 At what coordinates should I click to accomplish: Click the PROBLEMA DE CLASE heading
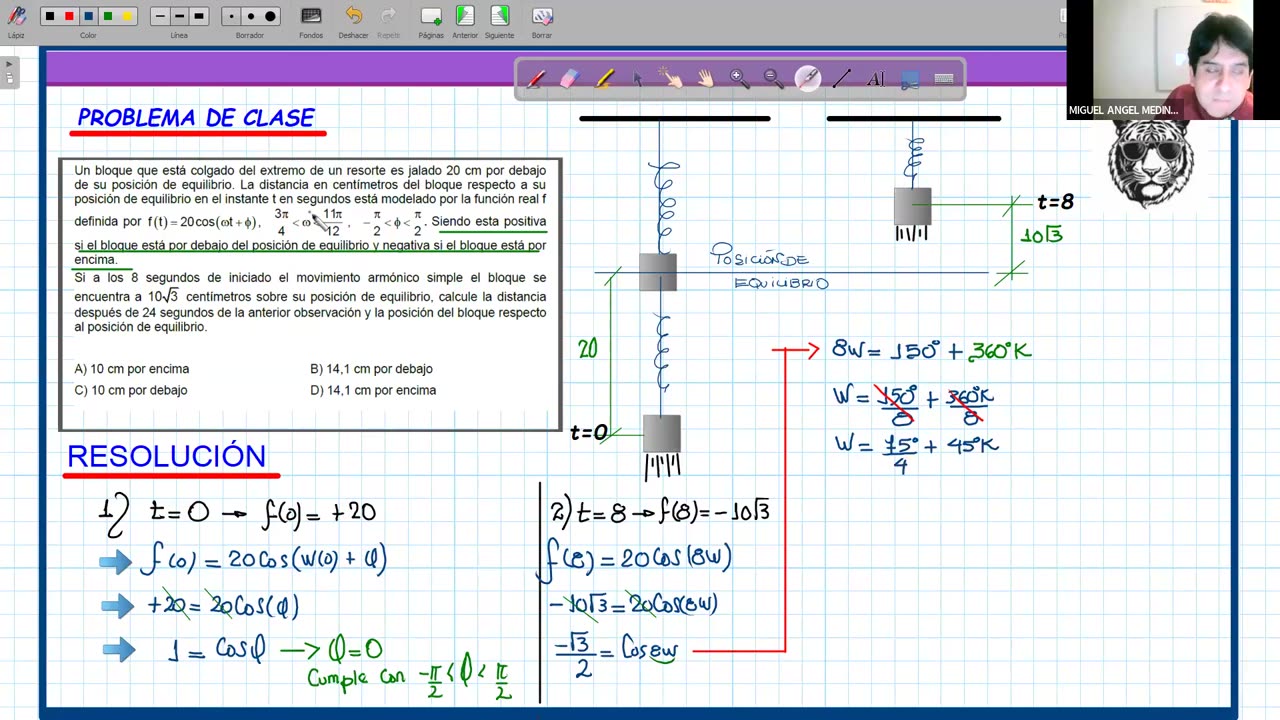tap(196, 118)
